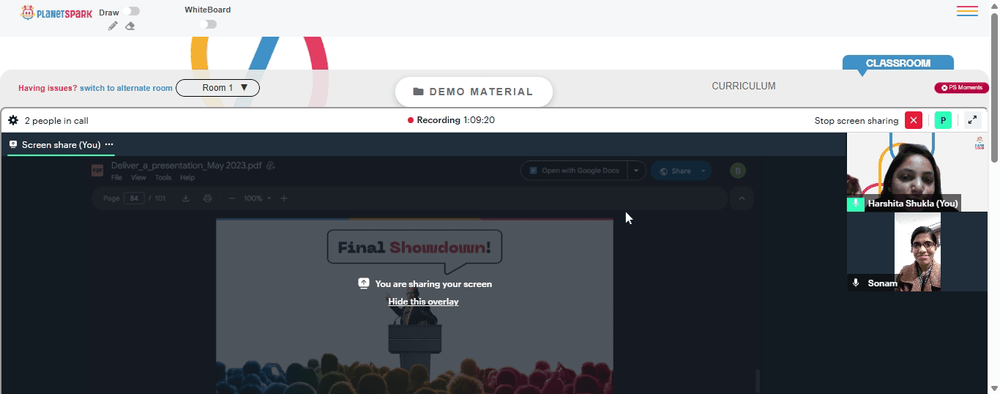Image resolution: width=1000 pixels, height=394 pixels.
Task: Download the PDF with download icon
Action: pyautogui.click(x=186, y=198)
